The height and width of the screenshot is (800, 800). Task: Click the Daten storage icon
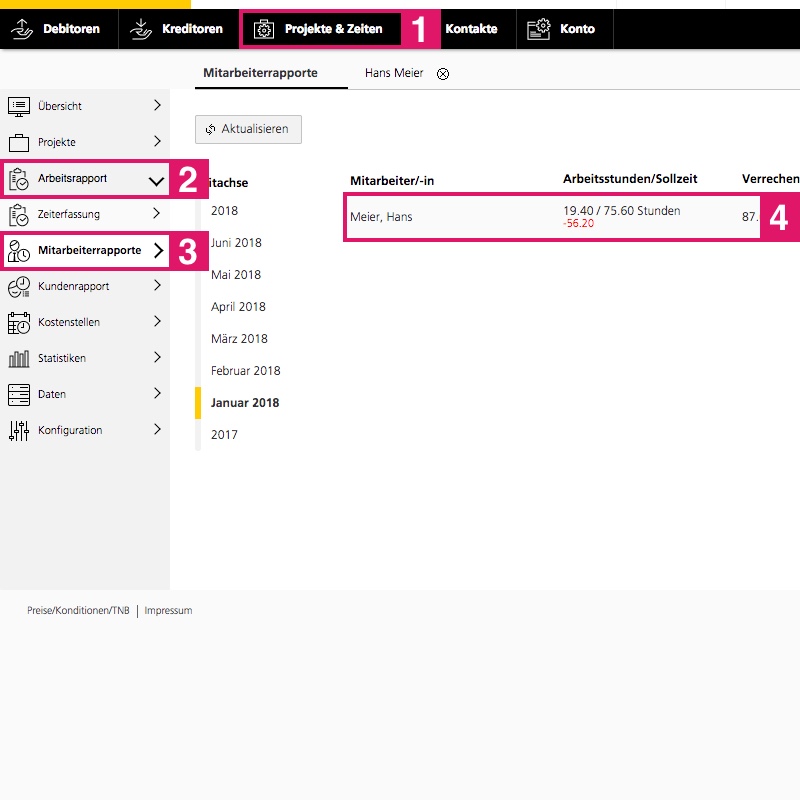click(19, 394)
